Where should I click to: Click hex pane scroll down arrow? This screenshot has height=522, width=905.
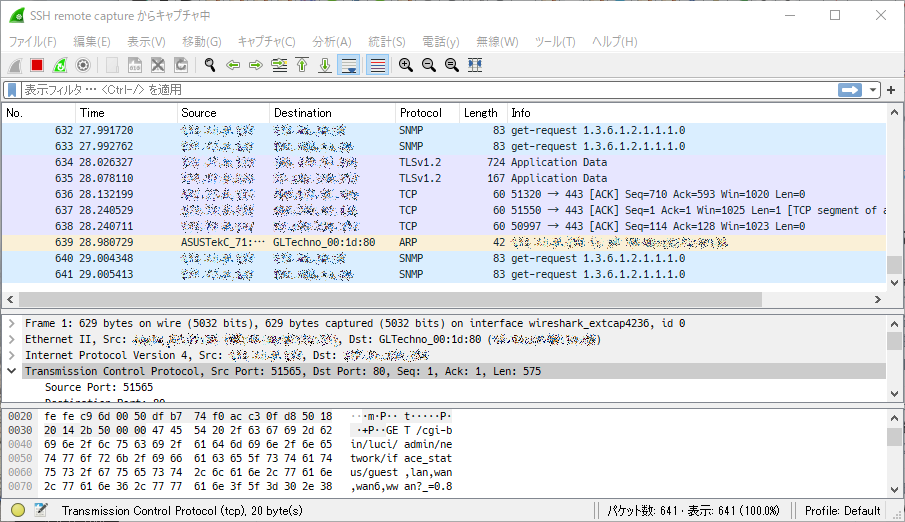click(894, 490)
